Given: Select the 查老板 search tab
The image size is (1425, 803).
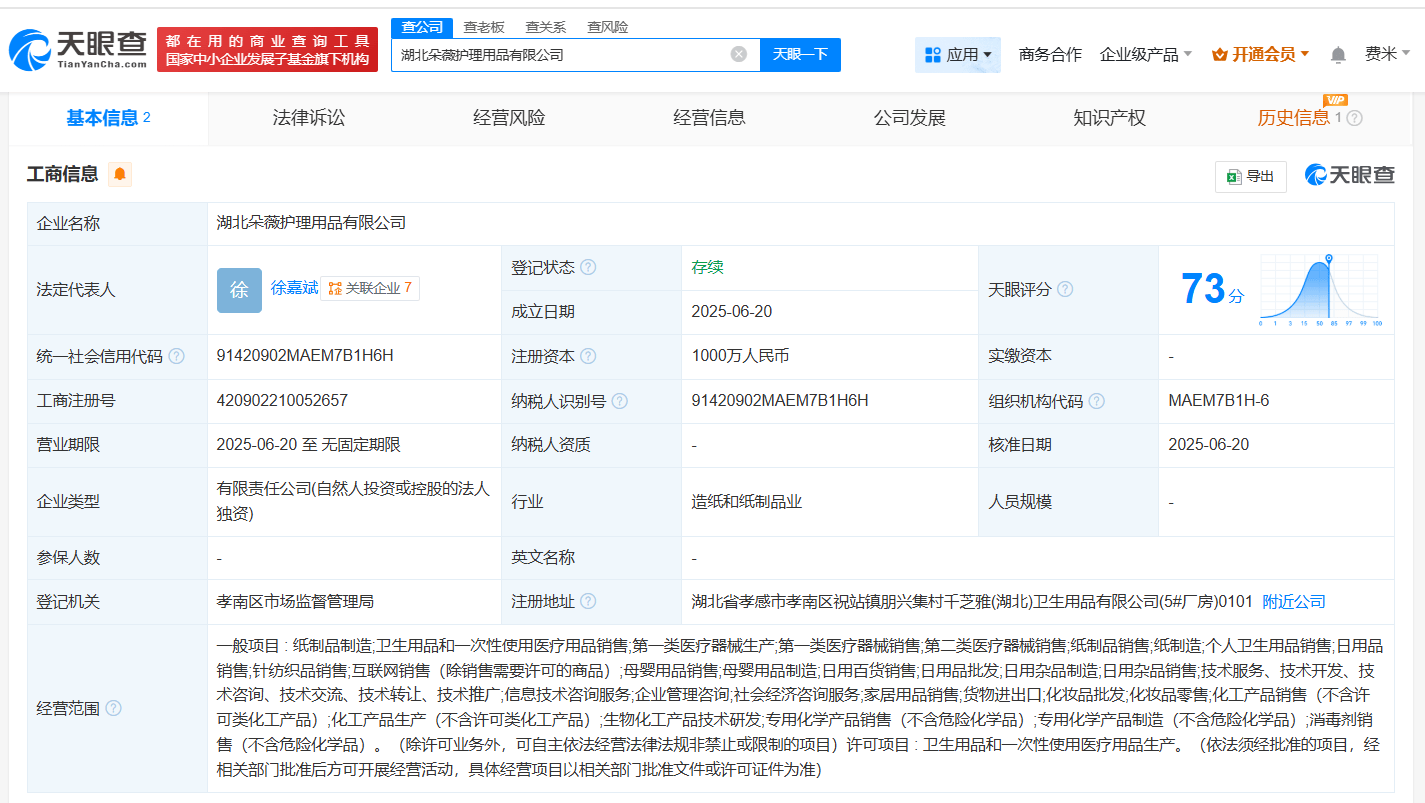Looking at the screenshot, I should click(x=484, y=27).
